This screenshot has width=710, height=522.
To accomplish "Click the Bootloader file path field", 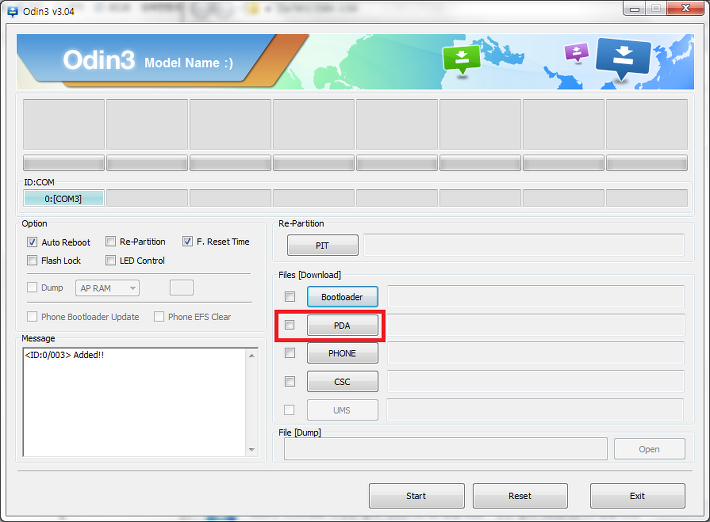I will click(x=536, y=297).
